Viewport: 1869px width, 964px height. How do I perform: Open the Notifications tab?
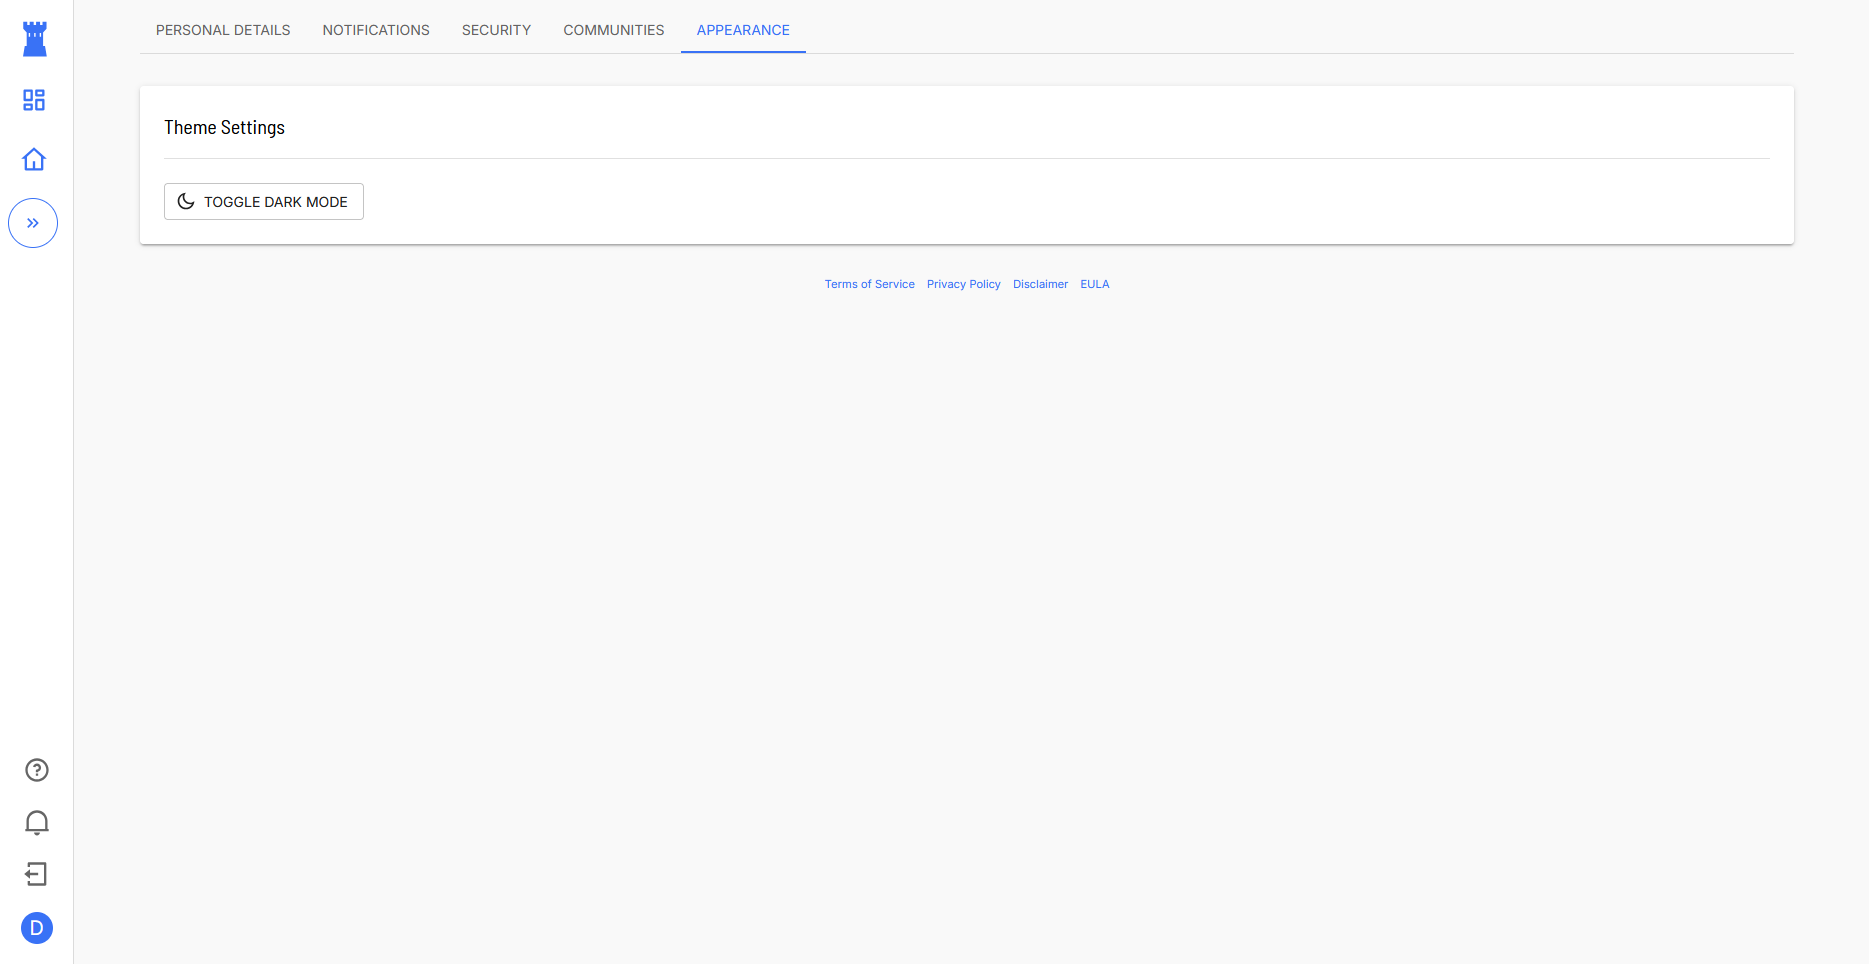376,30
